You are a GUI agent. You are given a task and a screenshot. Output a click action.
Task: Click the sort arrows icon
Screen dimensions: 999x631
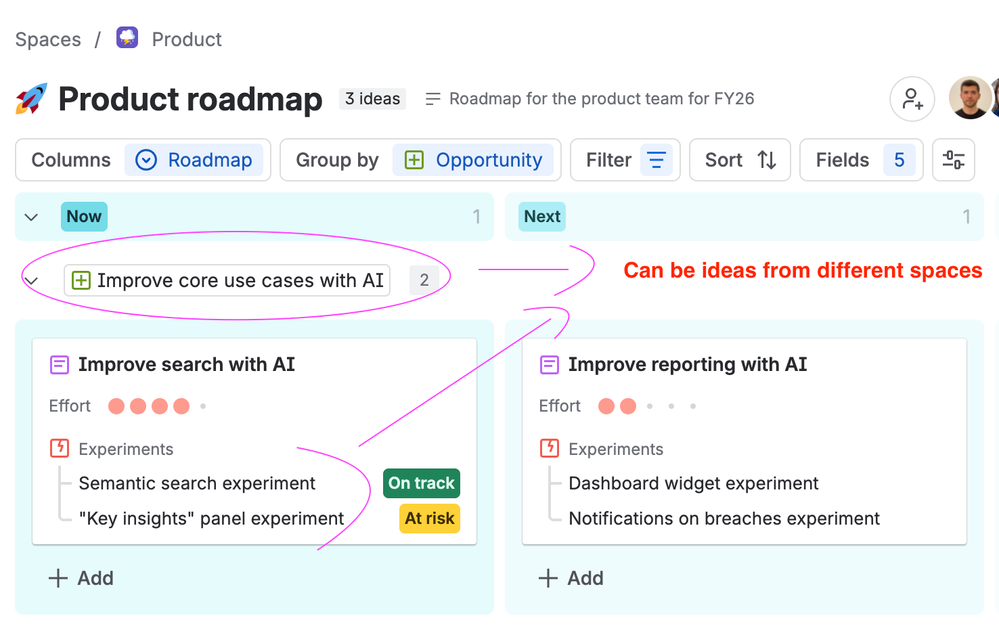coord(766,160)
